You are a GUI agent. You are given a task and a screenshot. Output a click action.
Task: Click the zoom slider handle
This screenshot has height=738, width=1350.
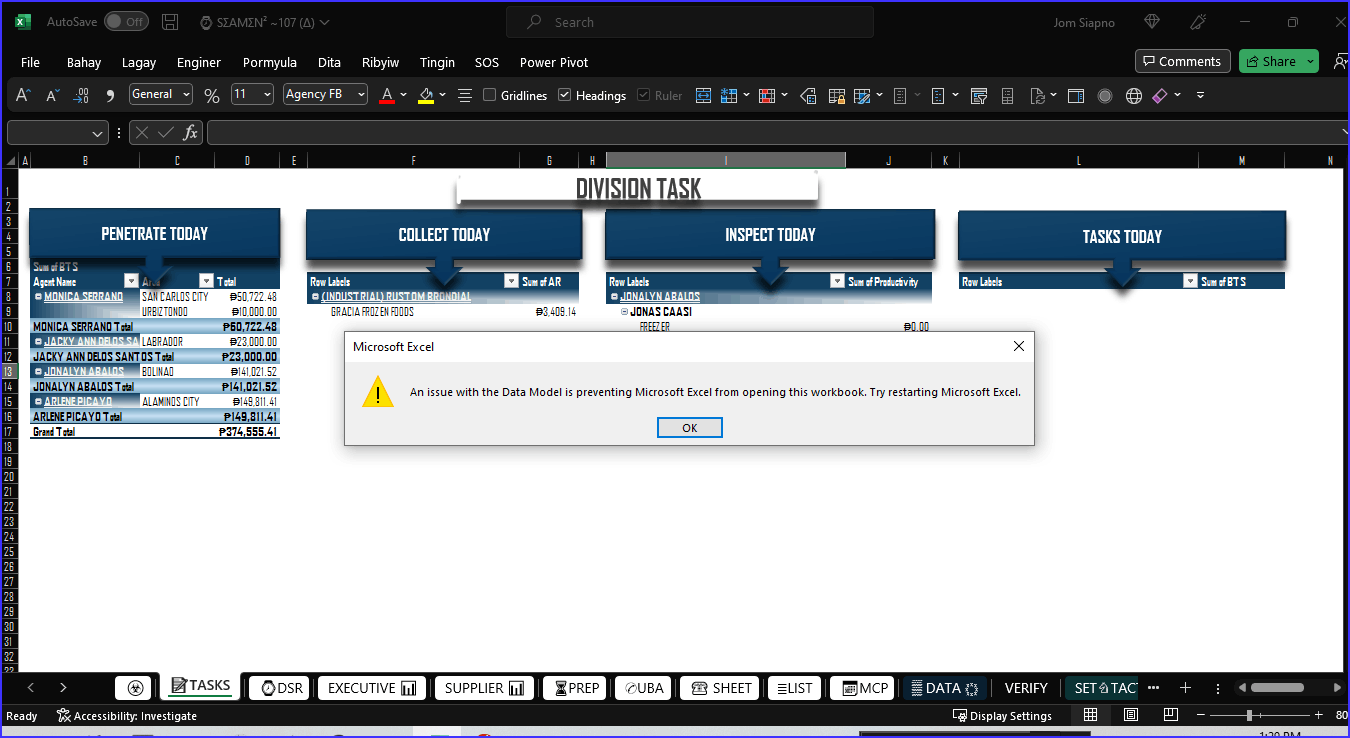[x=1249, y=715]
